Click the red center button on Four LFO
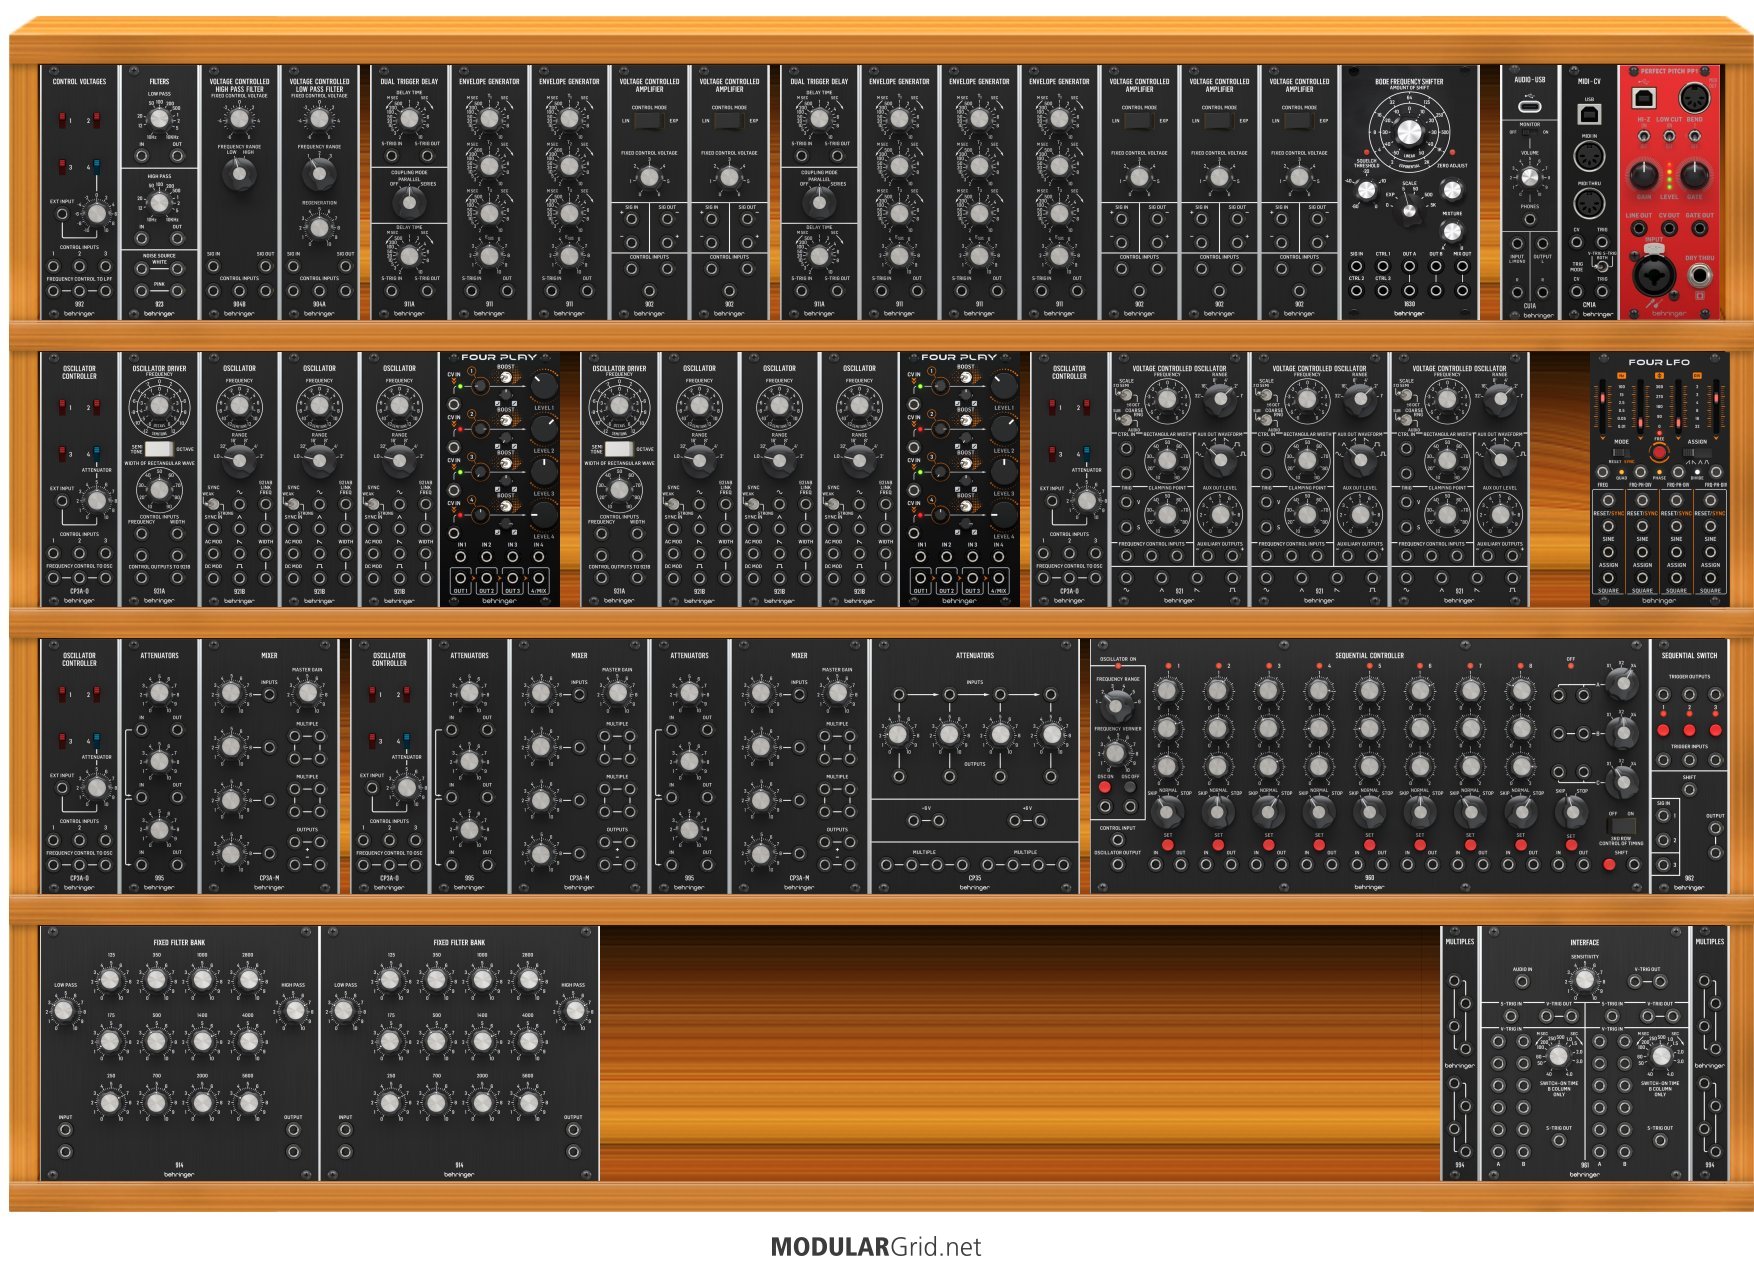This screenshot has height=1268, width=1754. click(x=1660, y=452)
